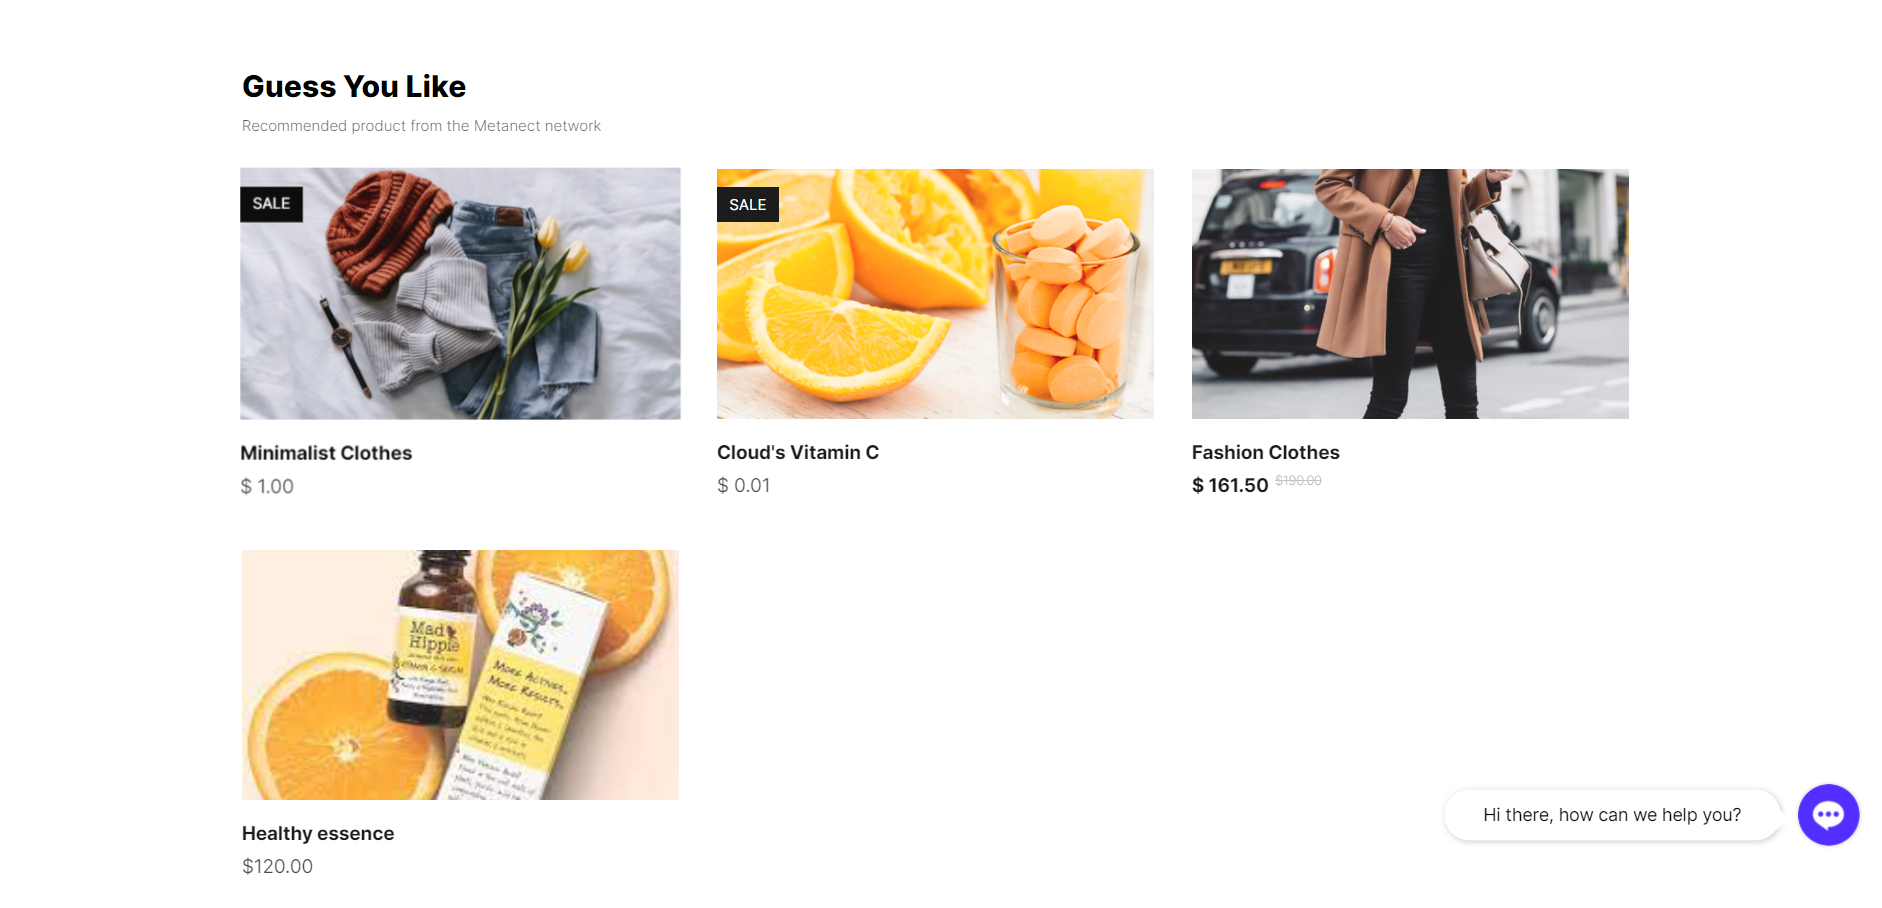The height and width of the screenshot is (908, 1882).
Task: Click the Minimalist Clothes title link
Action: coord(326,453)
